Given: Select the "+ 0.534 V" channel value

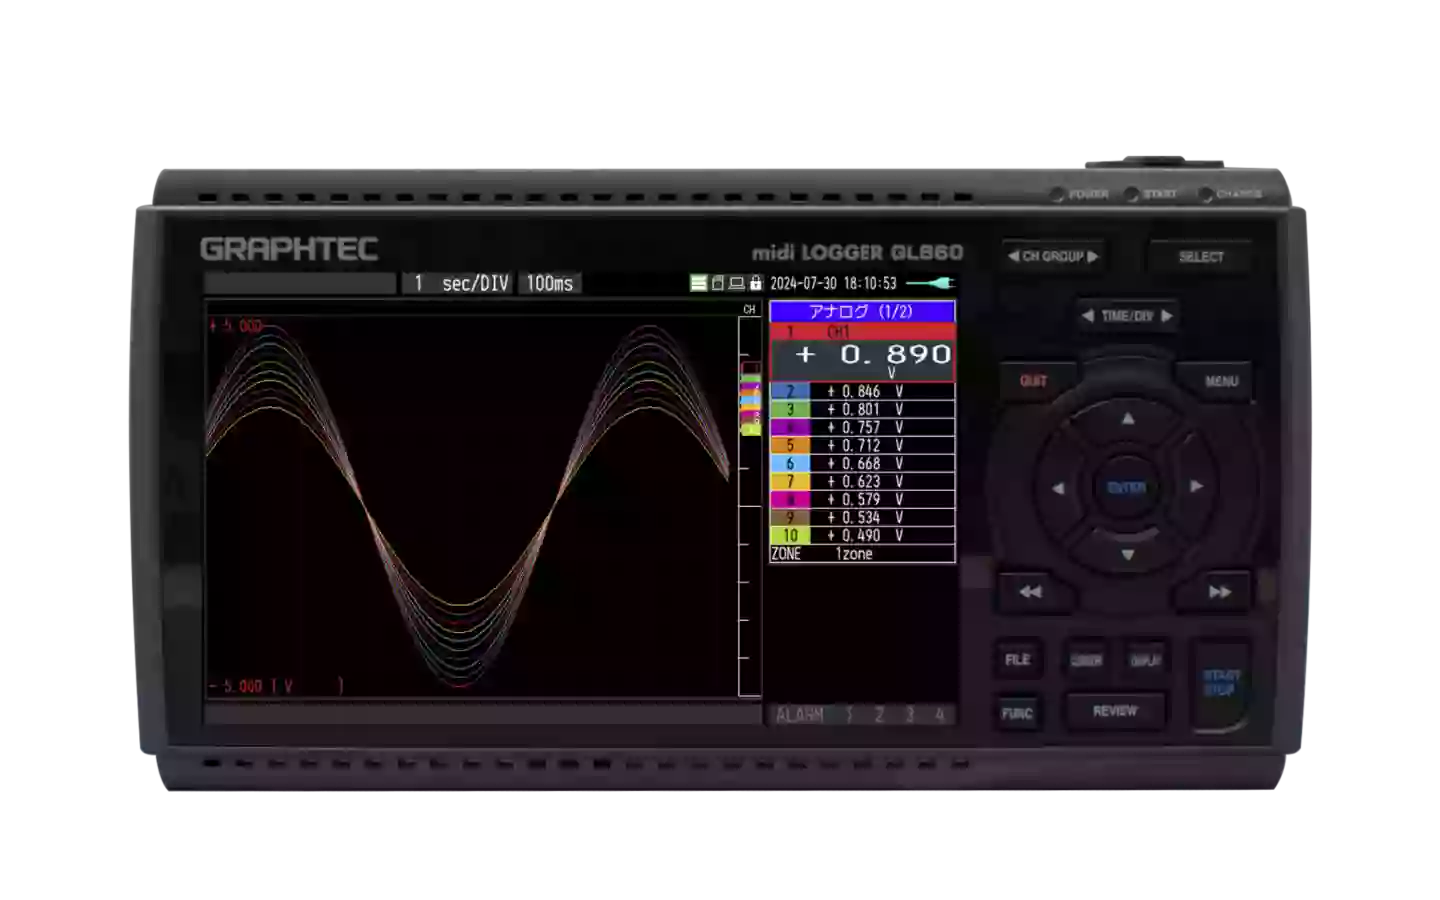Looking at the screenshot, I should coord(865,518).
